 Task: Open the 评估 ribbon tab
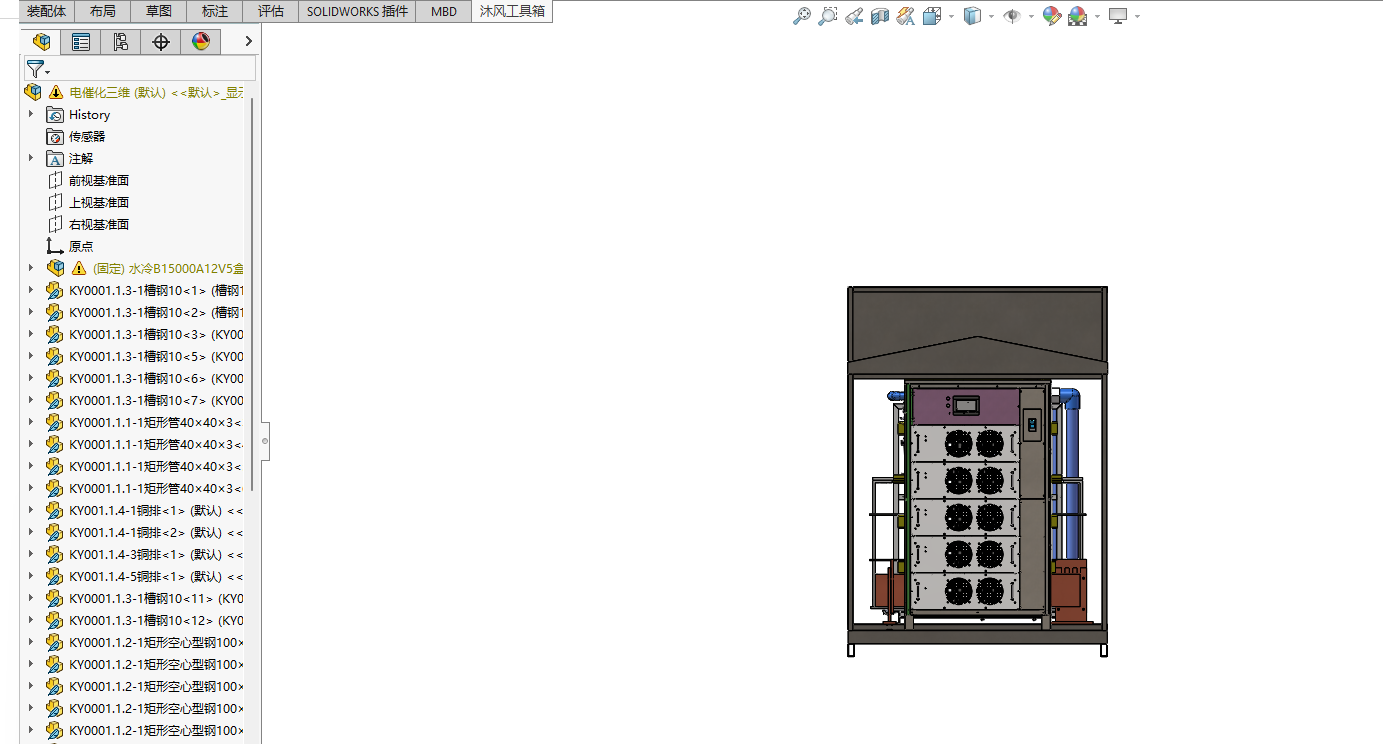pos(270,11)
